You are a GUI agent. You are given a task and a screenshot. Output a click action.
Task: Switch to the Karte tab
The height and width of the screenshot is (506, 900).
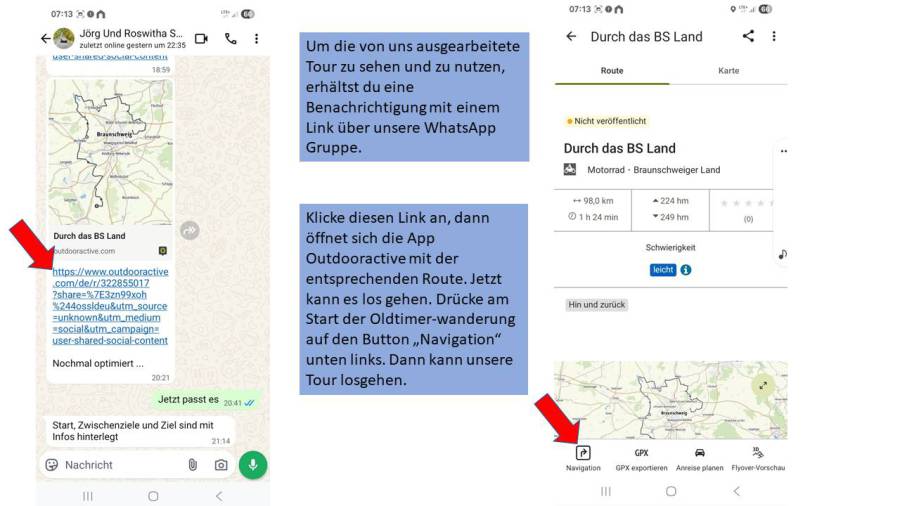click(728, 71)
